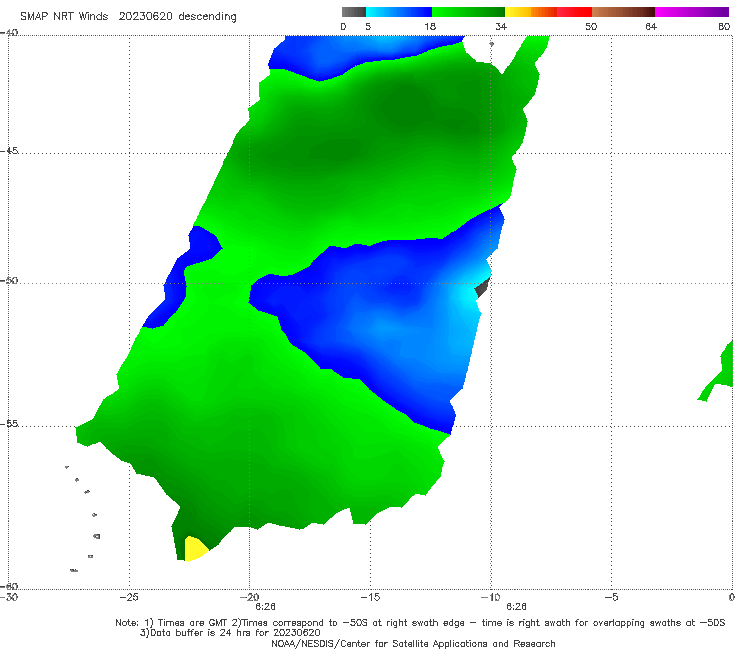
Task: Click the colorbar value label '50'
Action: point(591,26)
